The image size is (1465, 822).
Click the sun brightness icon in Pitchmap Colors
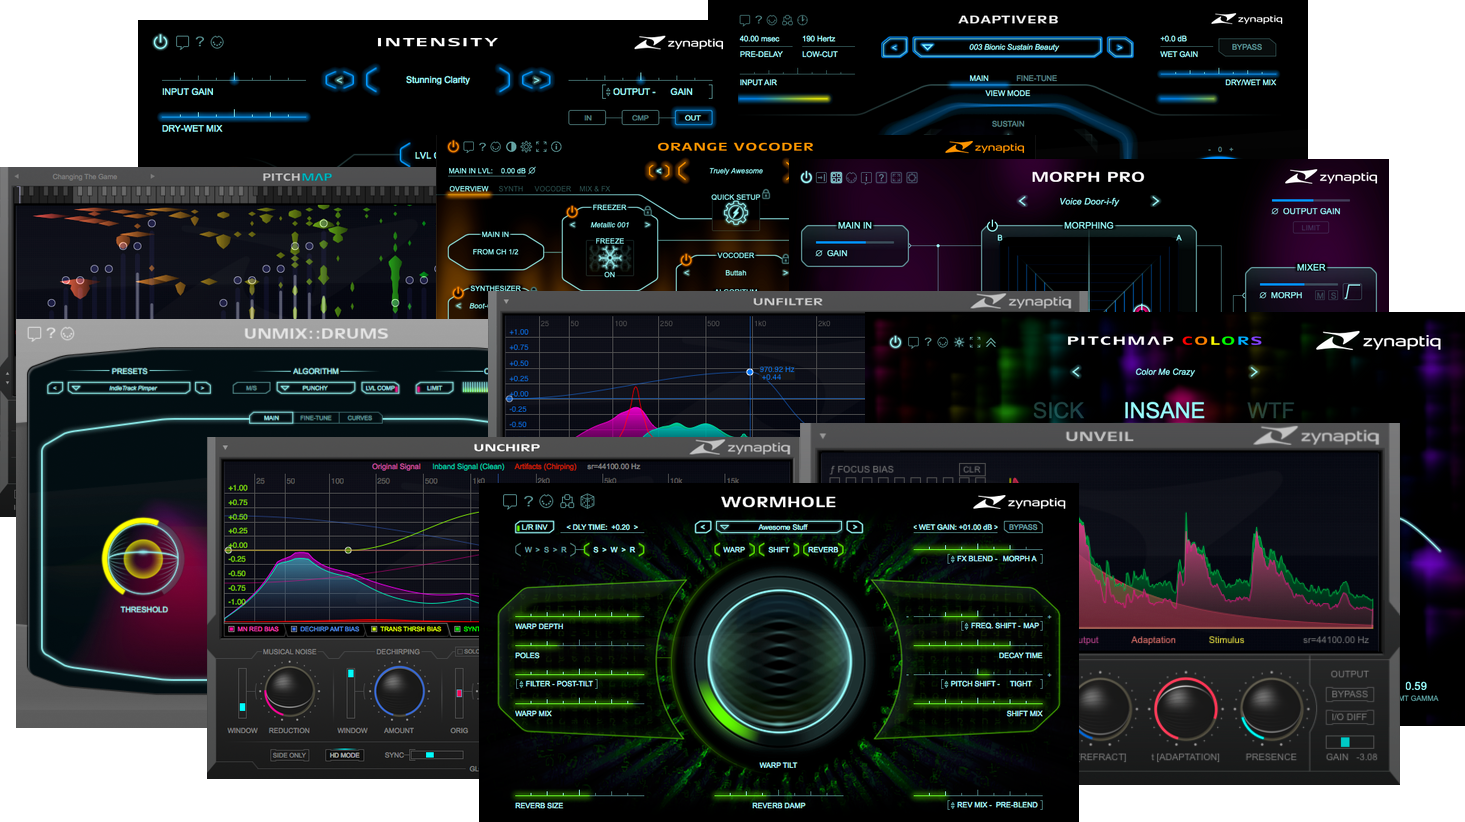(x=959, y=342)
